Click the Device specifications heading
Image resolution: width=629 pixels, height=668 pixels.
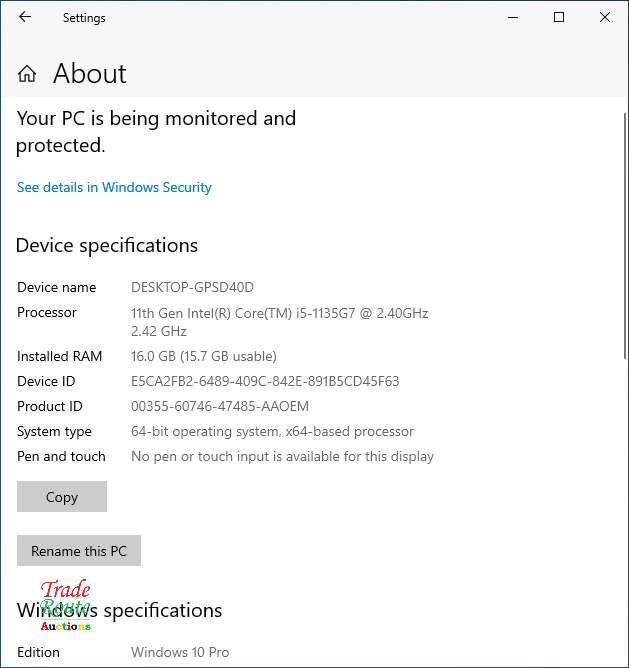coord(107,245)
